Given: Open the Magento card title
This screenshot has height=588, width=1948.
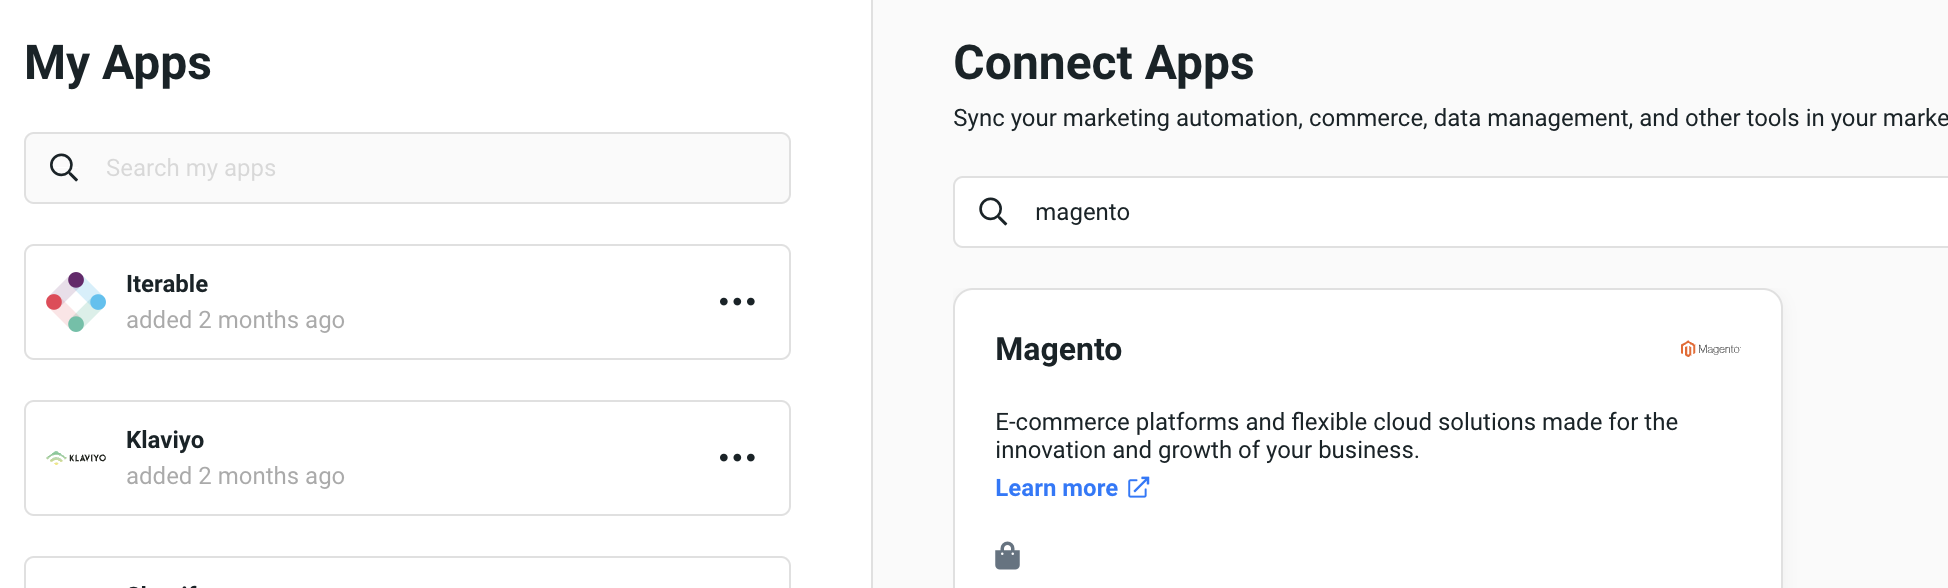Looking at the screenshot, I should [x=1058, y=349].
